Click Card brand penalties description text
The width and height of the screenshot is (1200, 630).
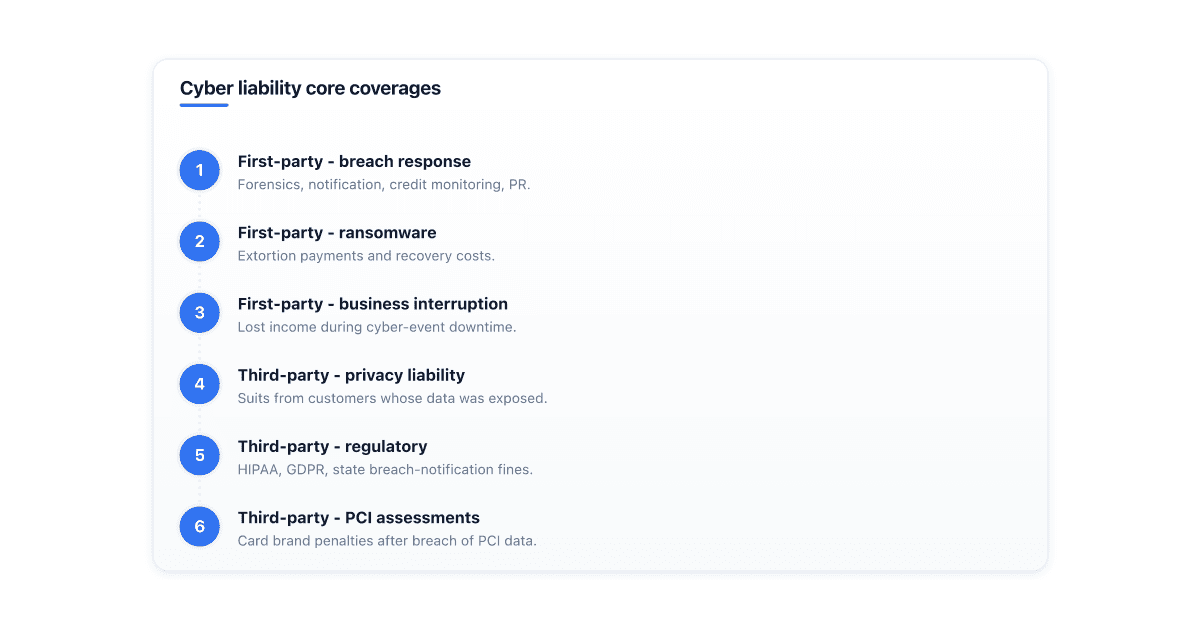point(387,541)
